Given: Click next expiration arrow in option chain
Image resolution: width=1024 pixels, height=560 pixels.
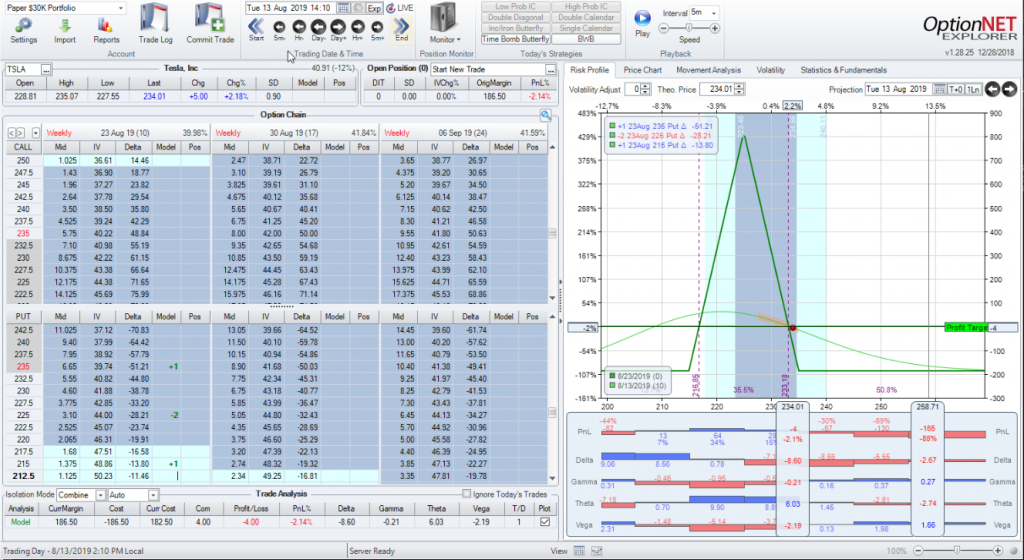Looking at the screenshot, I should [x=20, y=133].
